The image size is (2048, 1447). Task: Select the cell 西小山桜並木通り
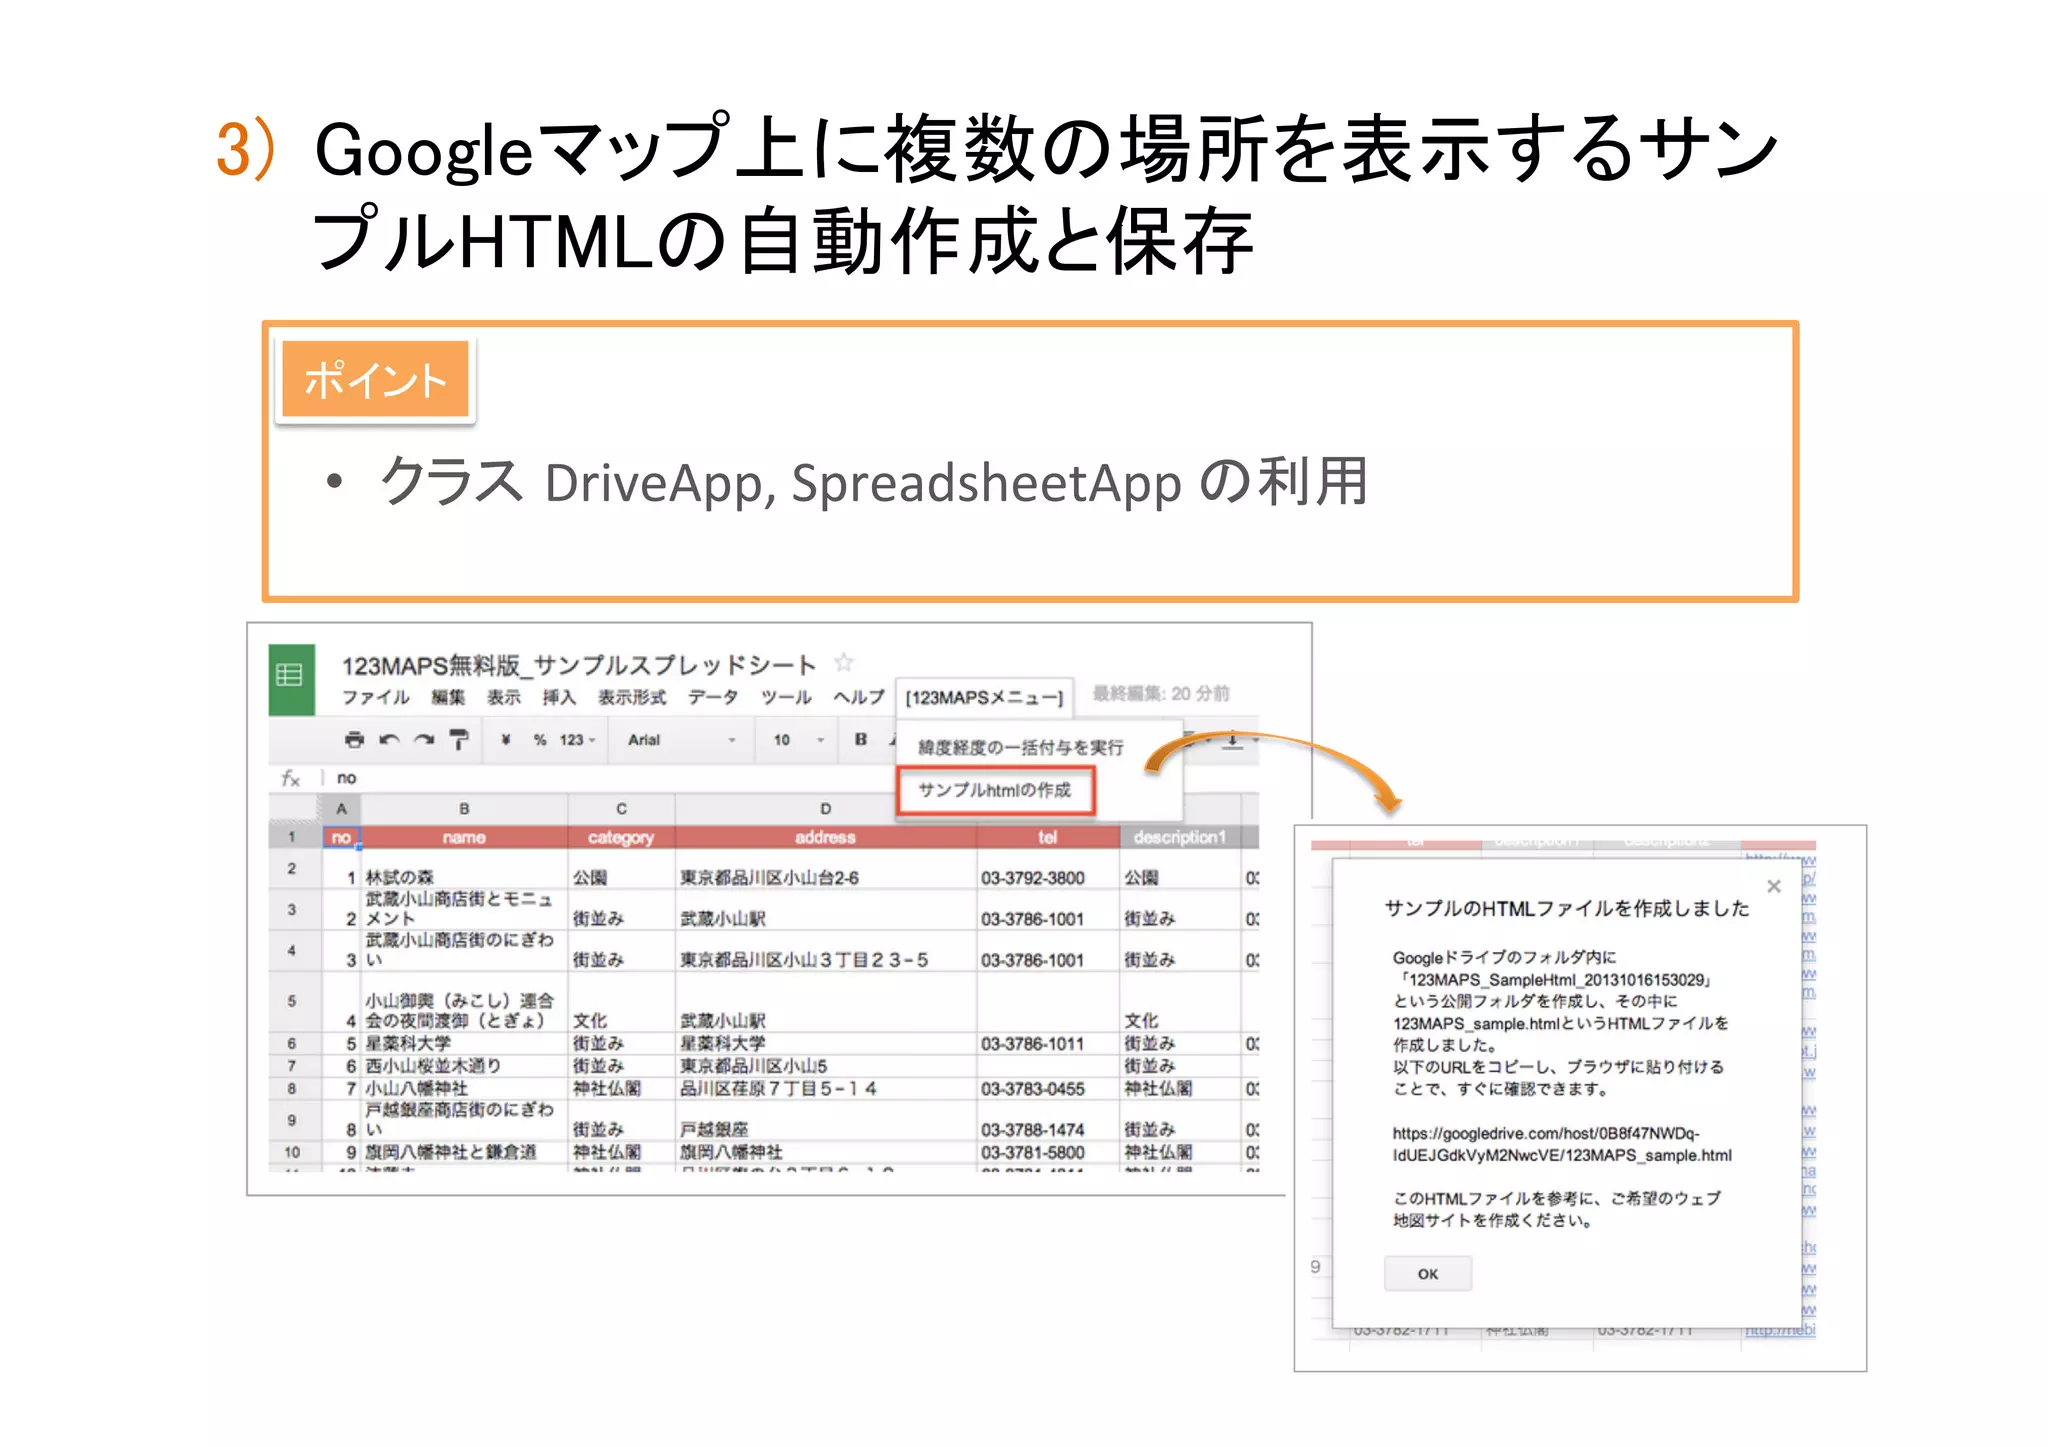click(x=464, y=1065)
